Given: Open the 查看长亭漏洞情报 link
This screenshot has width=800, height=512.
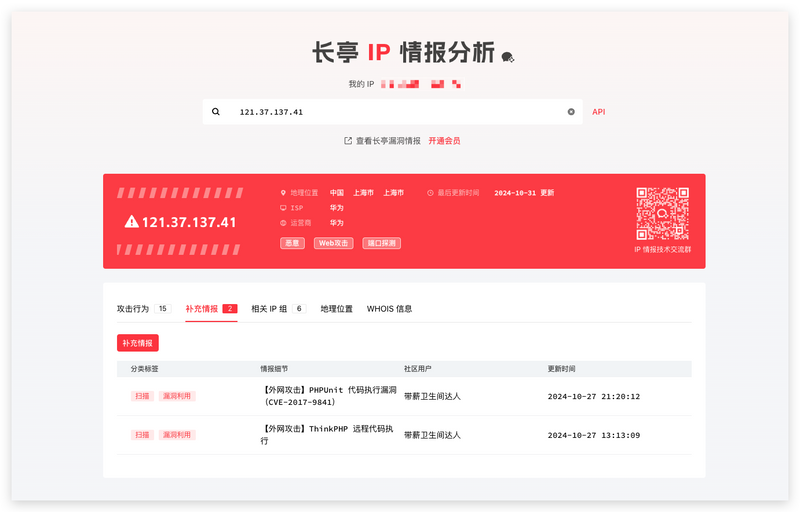Looking at the screenshot, I should click(388, 141).
